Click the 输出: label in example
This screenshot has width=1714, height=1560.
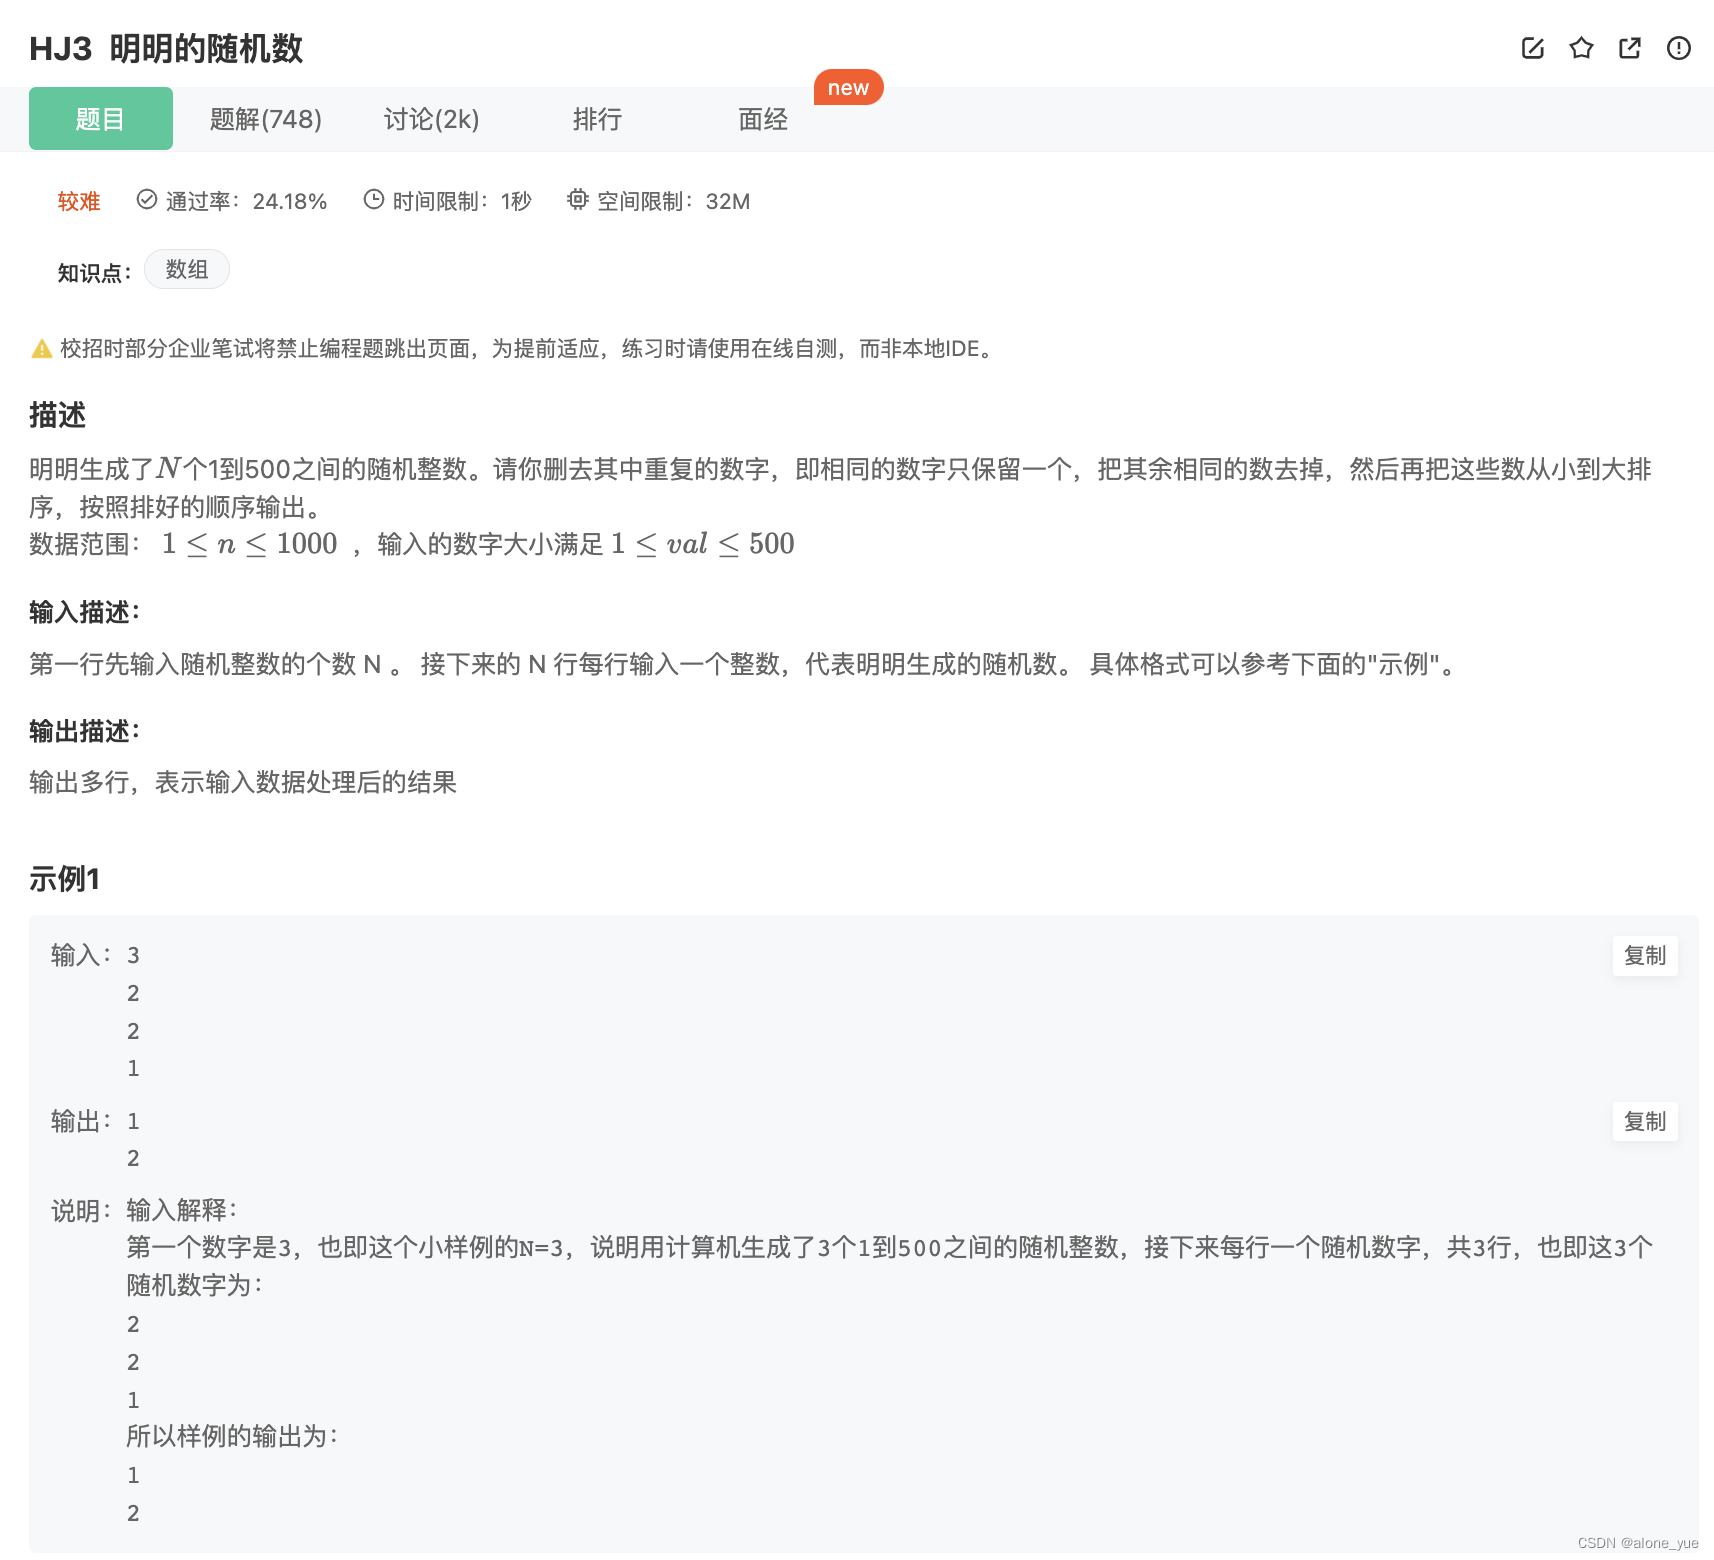[81, 1121]
